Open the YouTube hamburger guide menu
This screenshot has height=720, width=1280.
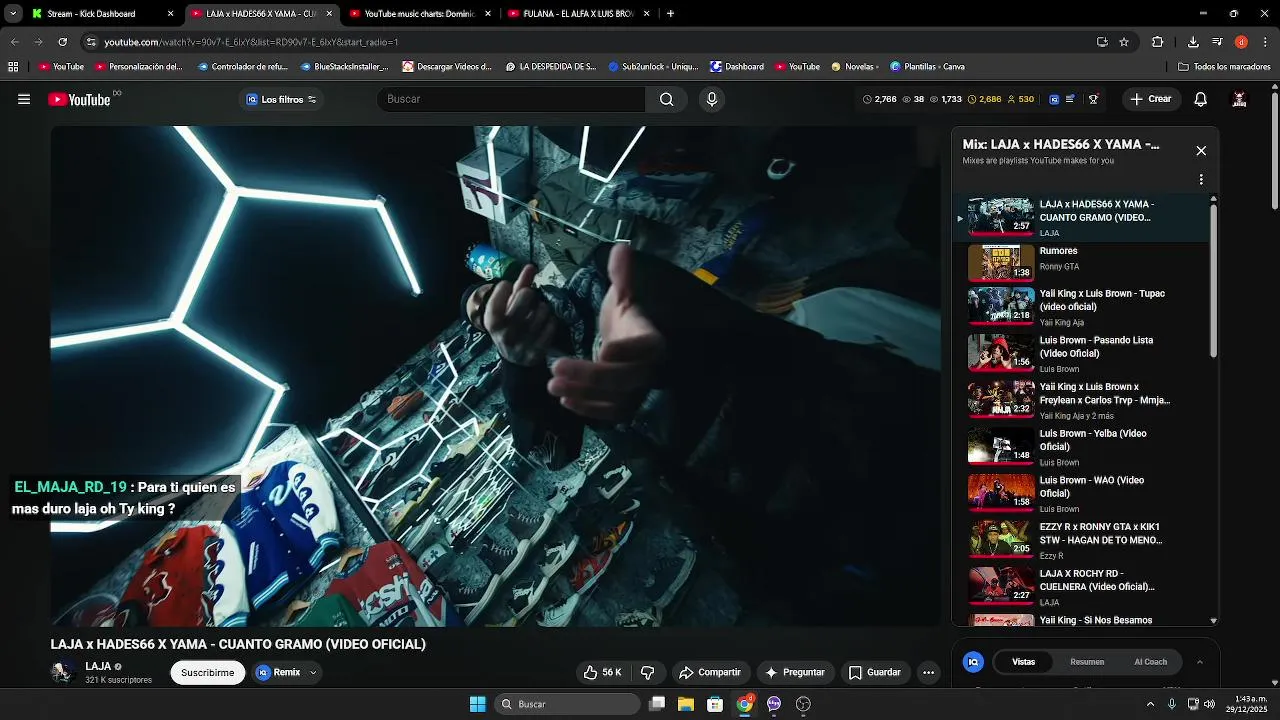pyautogui.click(x=24, y=99)
